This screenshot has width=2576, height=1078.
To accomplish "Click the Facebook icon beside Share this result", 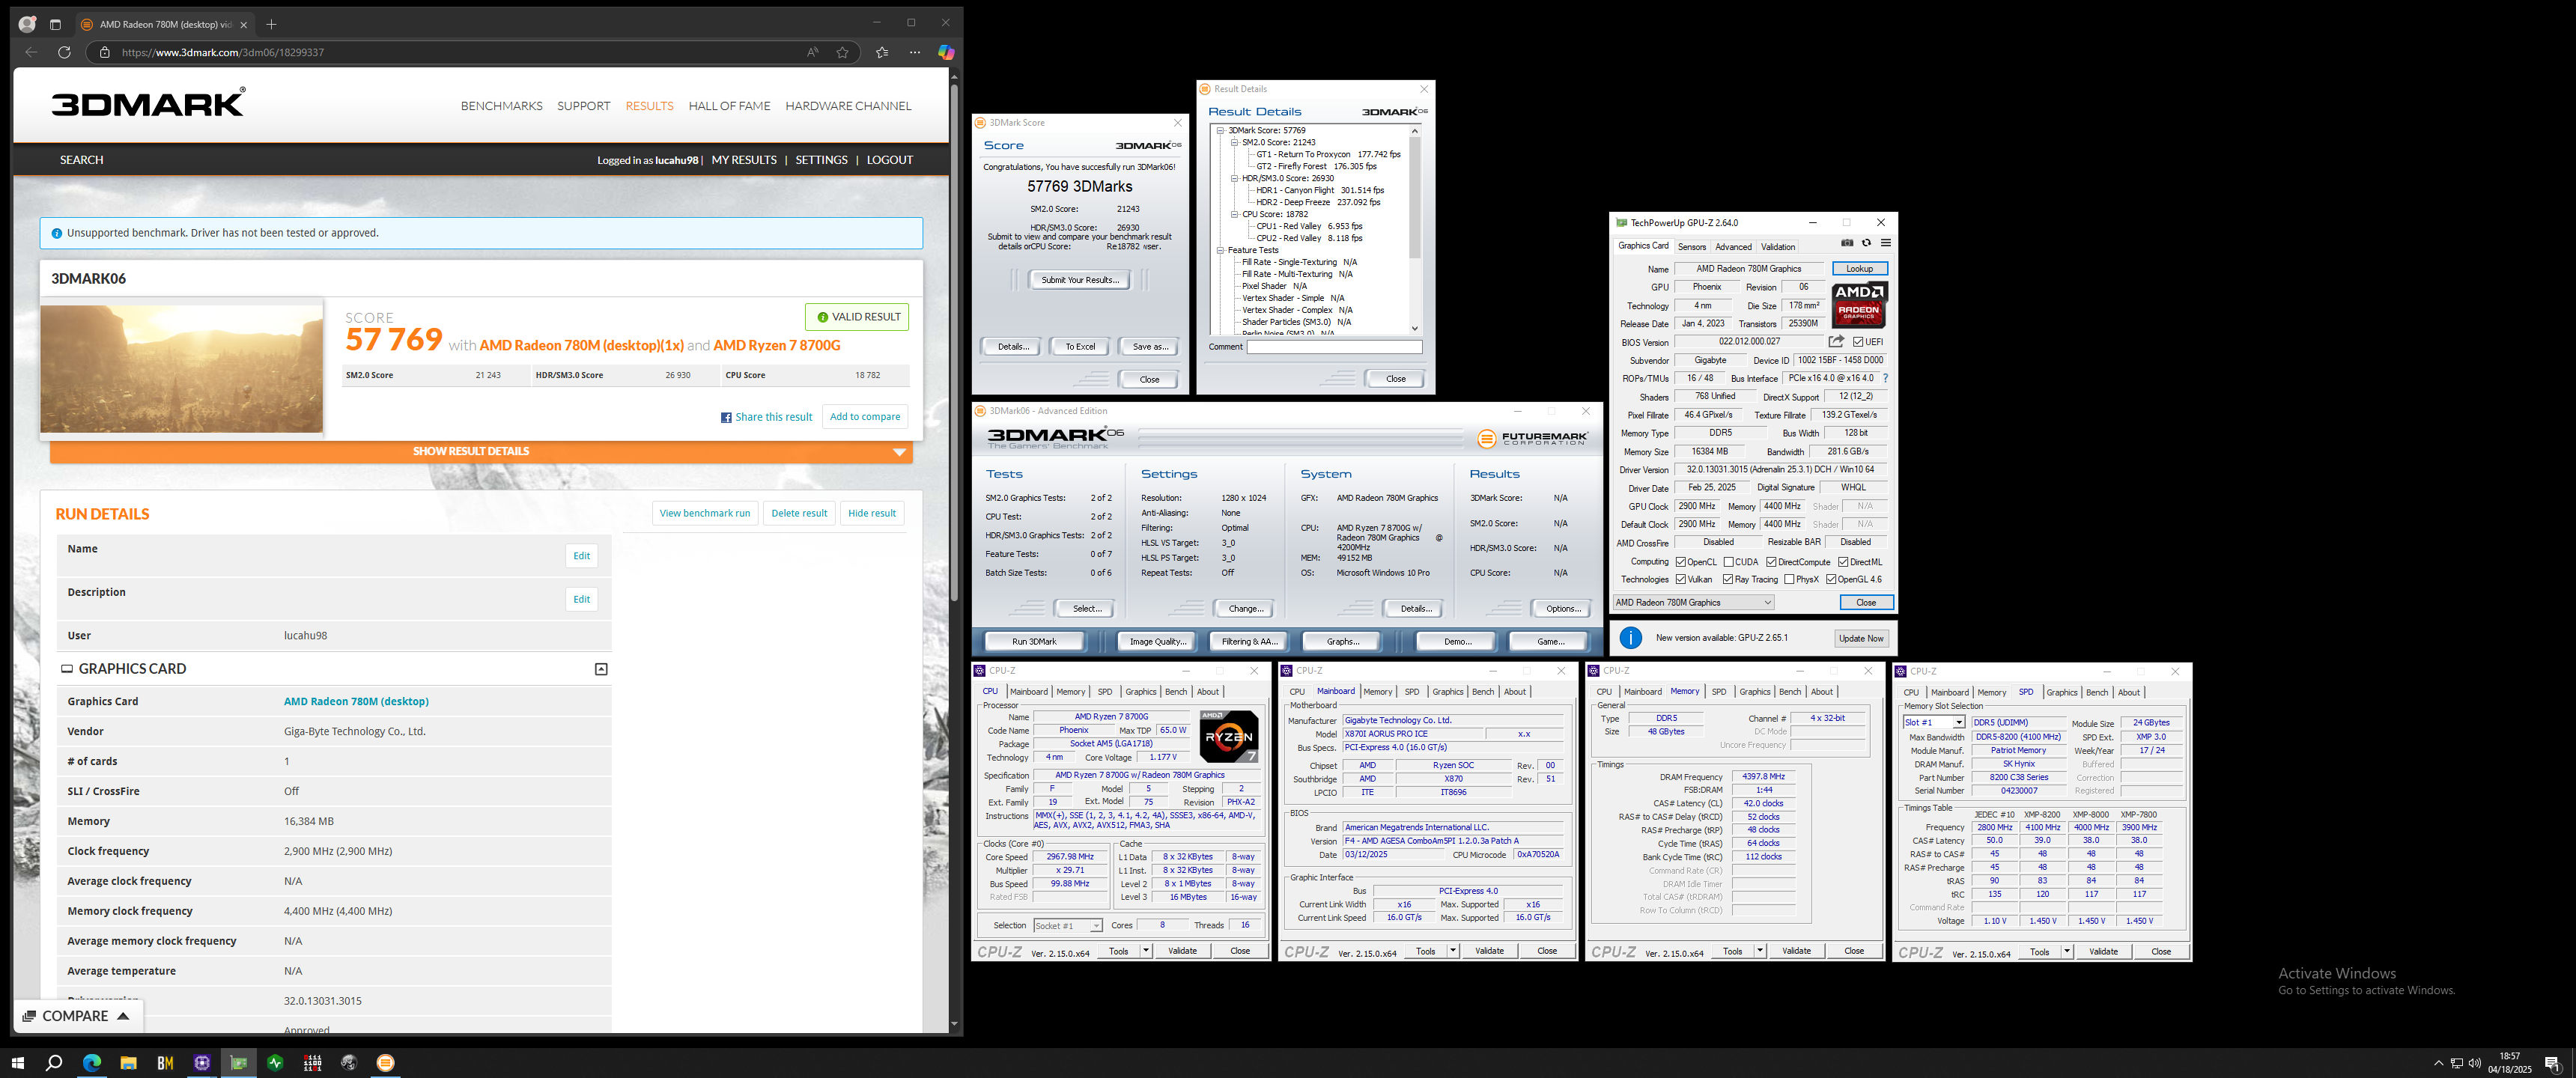I will pos(726,418).
